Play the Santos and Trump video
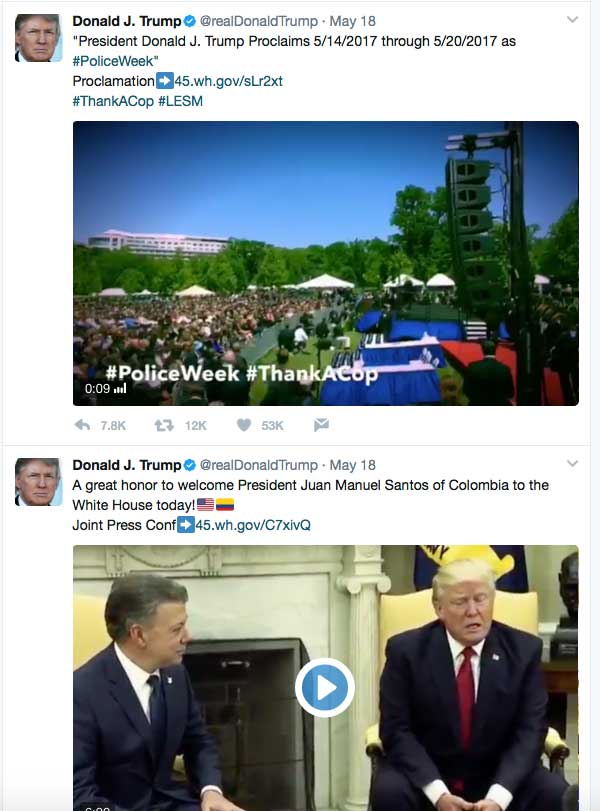Viewport: 600px width, 811px height. 325,687
